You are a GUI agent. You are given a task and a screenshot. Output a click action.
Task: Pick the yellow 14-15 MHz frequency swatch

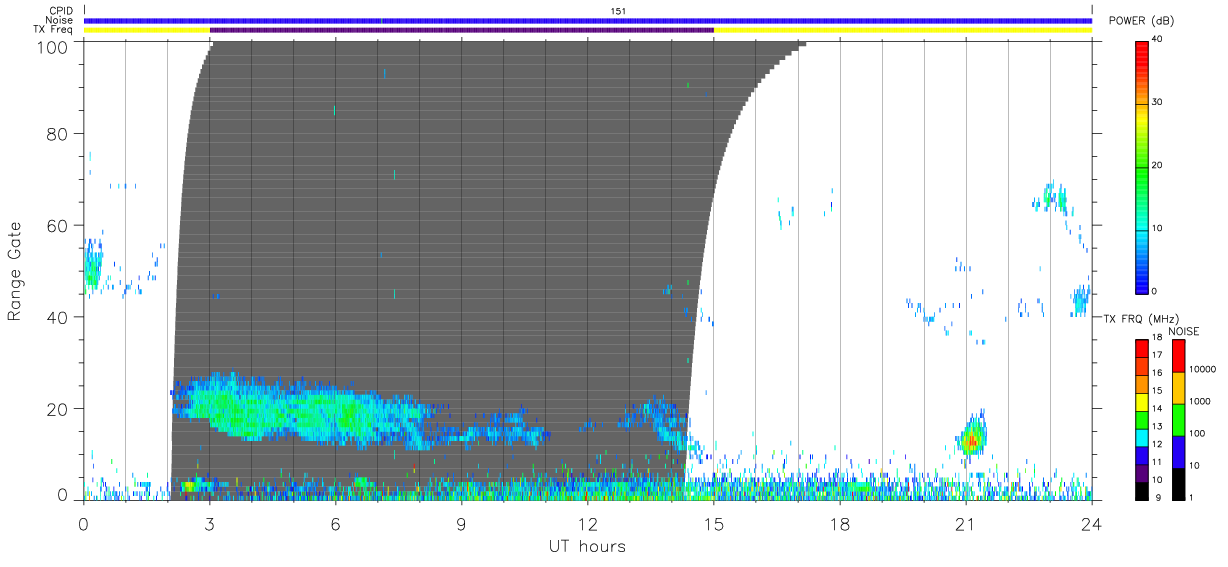click(1142, 402)
